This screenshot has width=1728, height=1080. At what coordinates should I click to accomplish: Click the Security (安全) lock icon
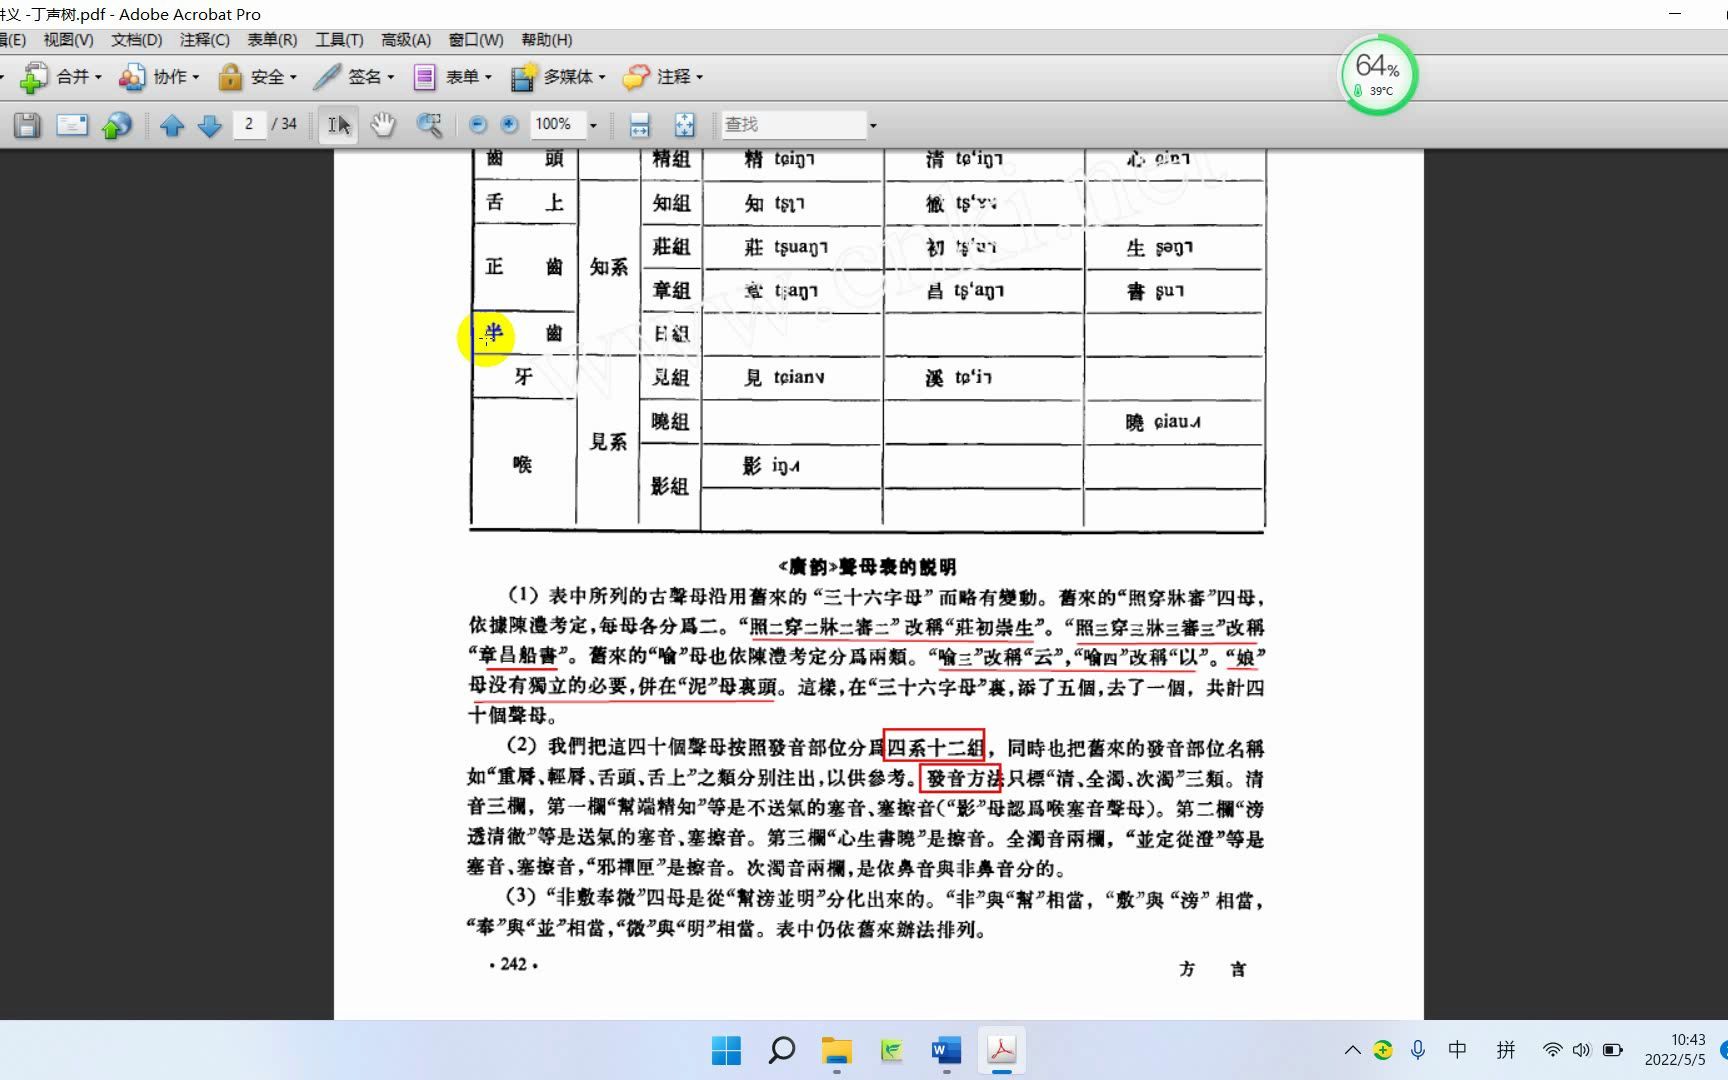tap(230, 77)
